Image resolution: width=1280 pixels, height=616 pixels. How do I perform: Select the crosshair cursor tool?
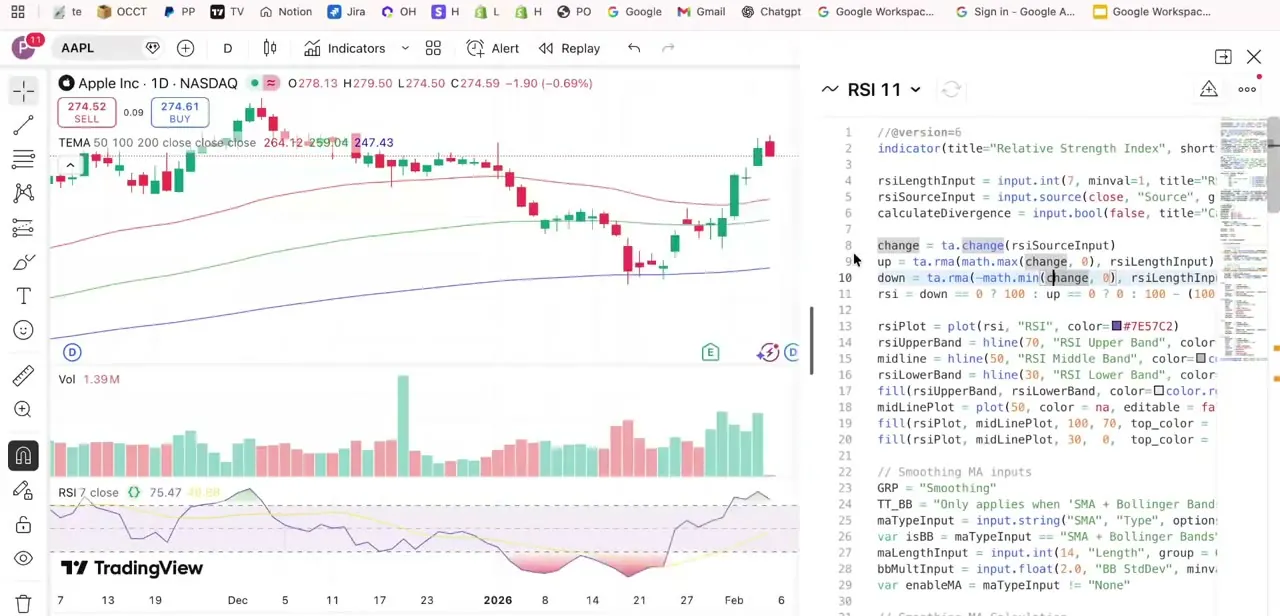tap(23, 91)
